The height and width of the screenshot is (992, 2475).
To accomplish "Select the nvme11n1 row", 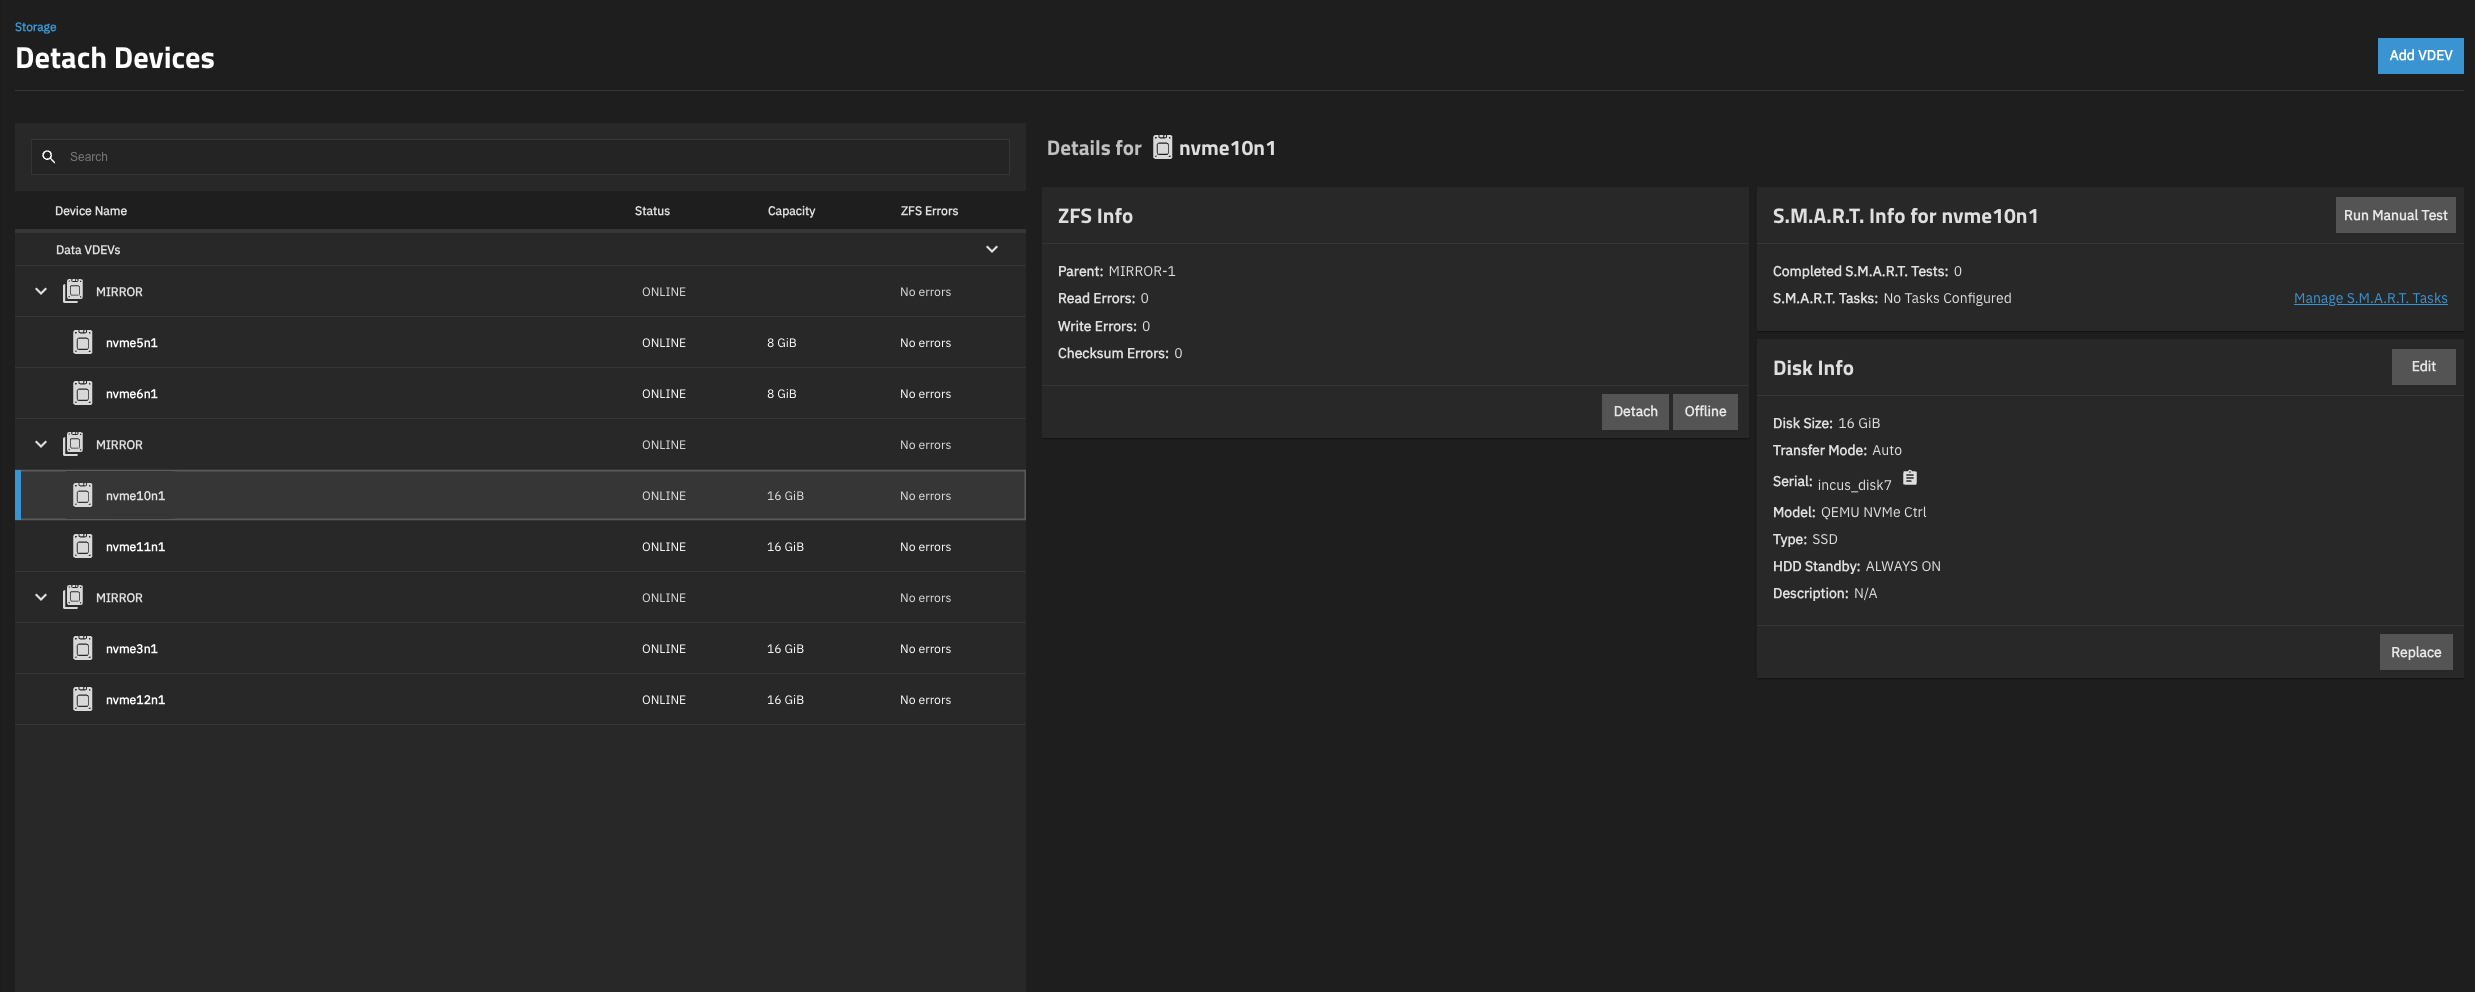I will click(520, 546).
